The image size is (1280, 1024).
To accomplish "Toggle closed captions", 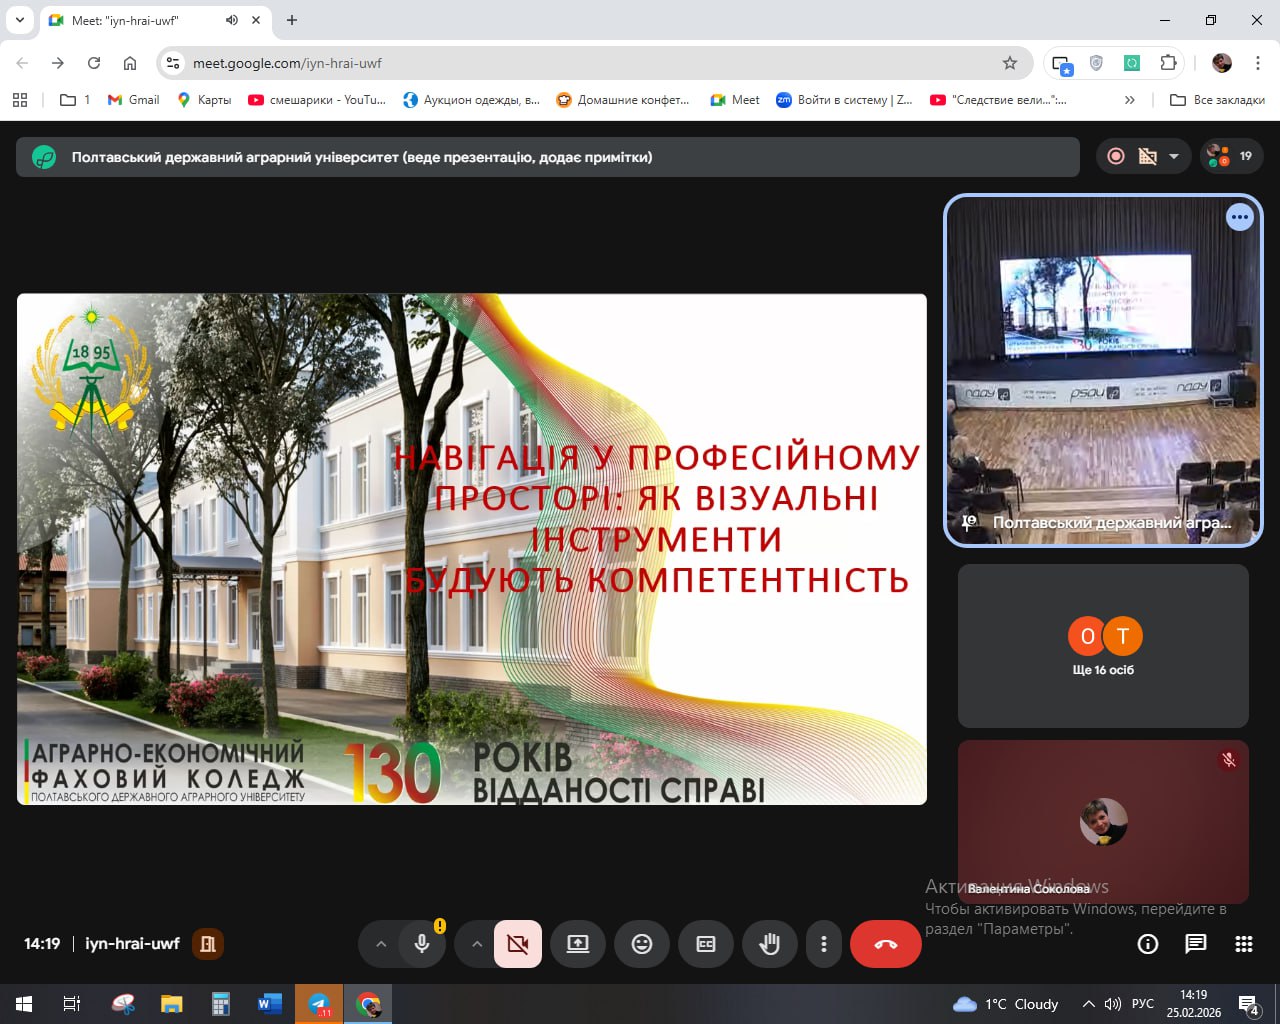I will tap(706, 944).
